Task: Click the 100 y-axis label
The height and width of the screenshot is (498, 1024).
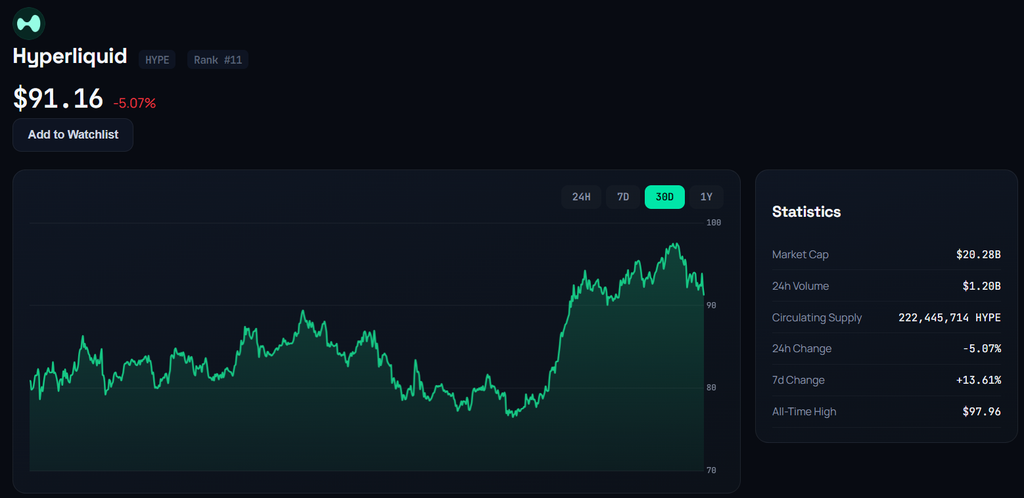Action: coord(714,223)
